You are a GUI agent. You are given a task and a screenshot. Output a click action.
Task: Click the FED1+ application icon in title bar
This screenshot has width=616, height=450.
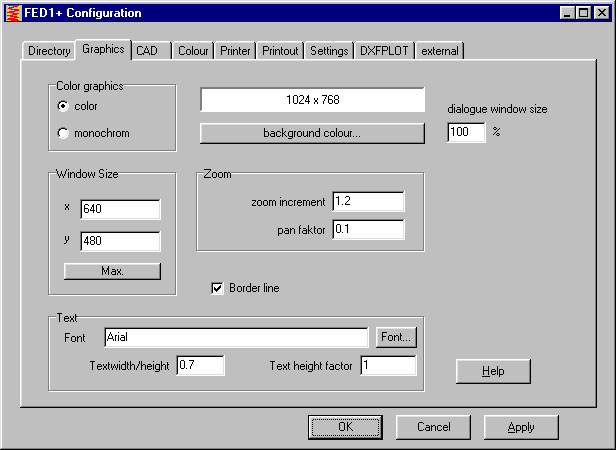point(12,13)
